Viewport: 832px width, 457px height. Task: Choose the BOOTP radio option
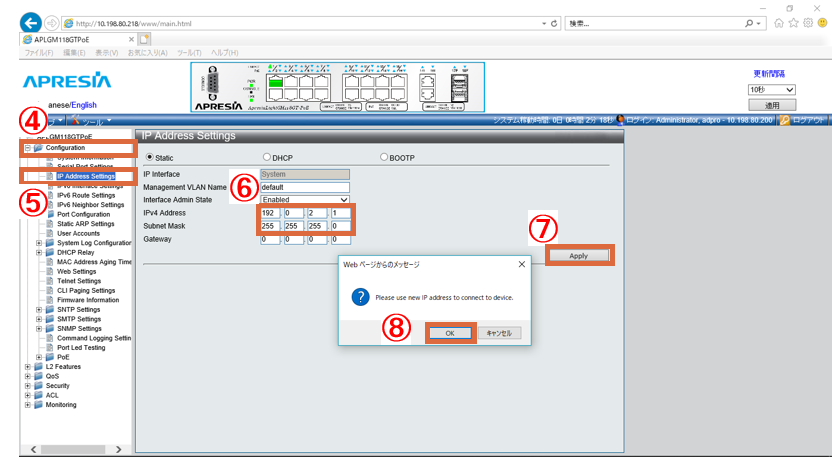coord(384,157)
